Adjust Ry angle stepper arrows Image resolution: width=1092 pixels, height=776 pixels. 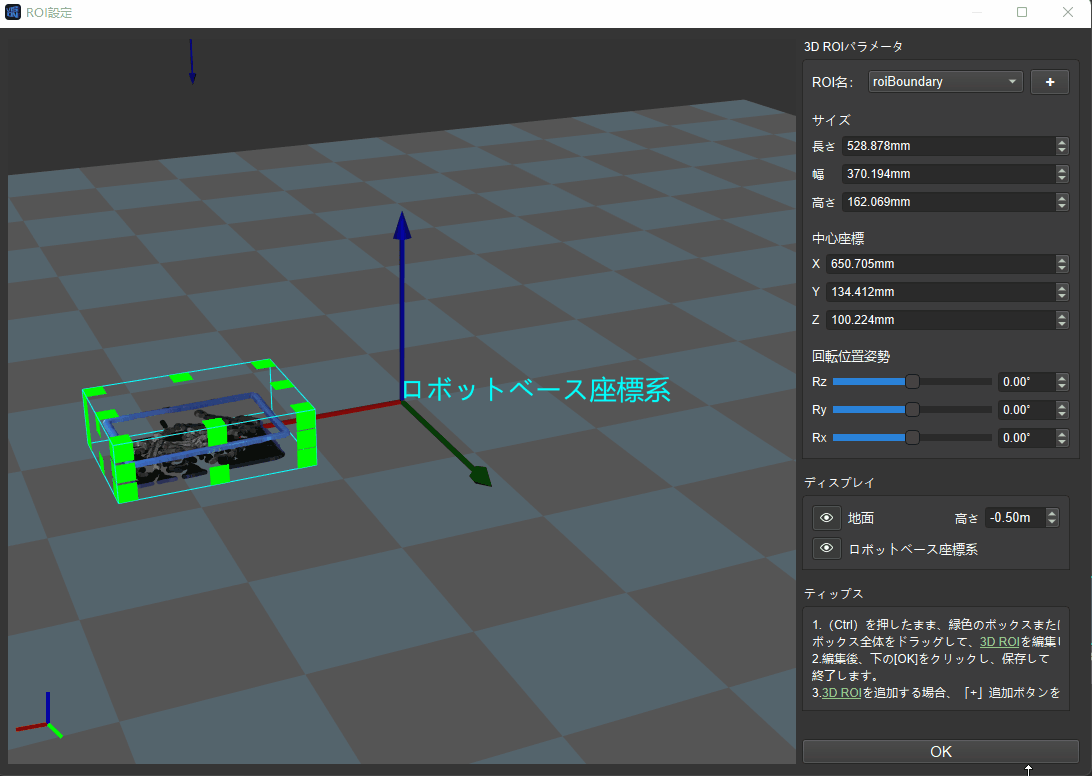1062,410
